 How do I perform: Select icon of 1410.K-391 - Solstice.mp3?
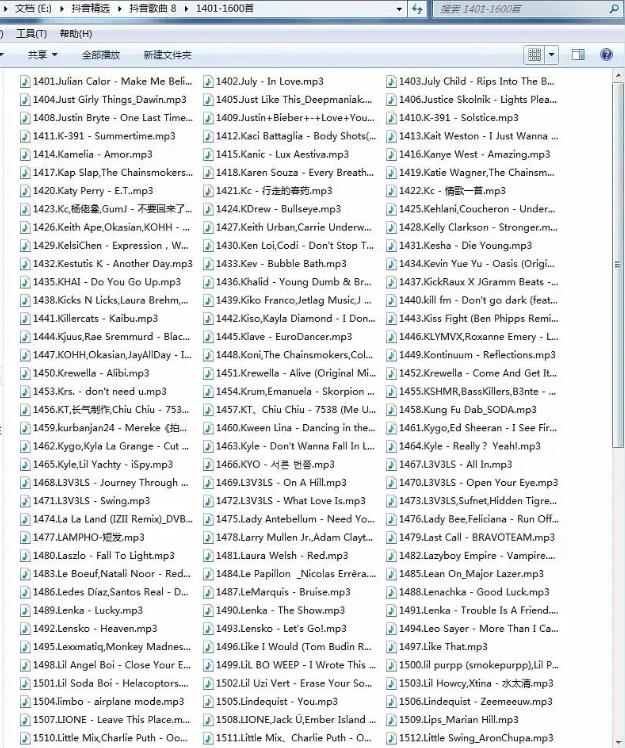[391, 118]
